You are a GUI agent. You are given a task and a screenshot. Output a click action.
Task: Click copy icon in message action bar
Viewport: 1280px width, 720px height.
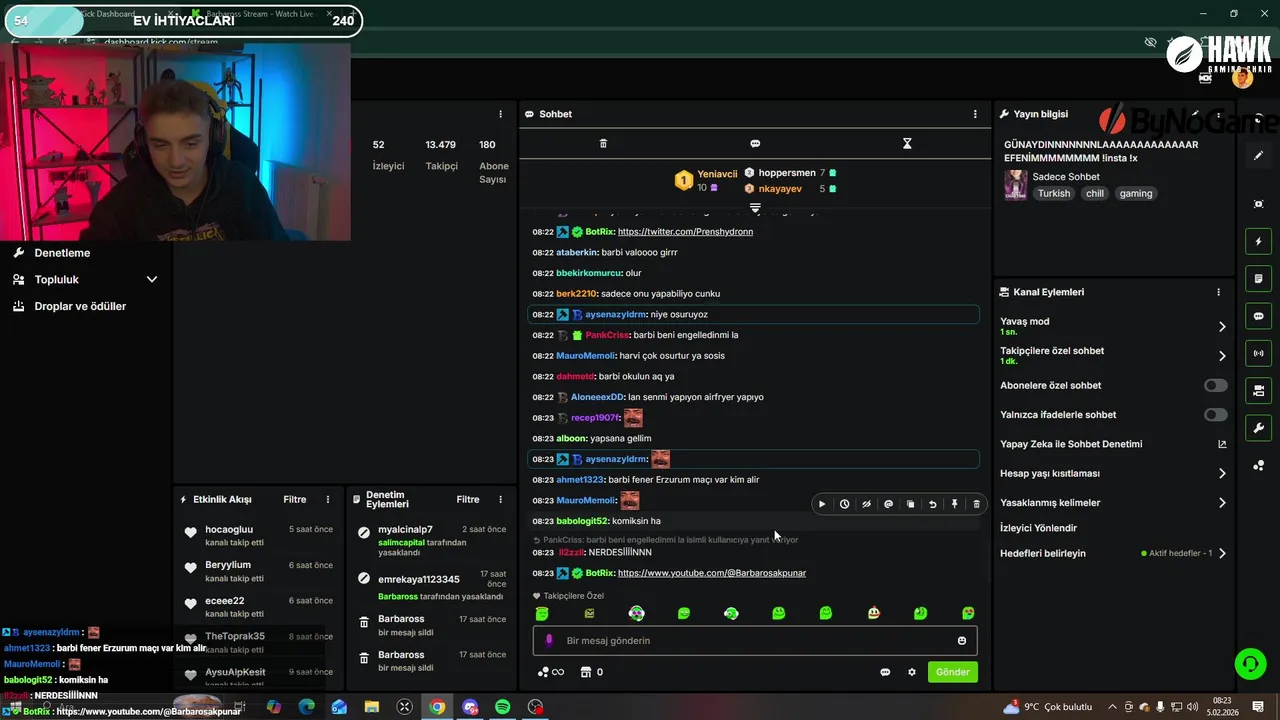tap(910, 504)
